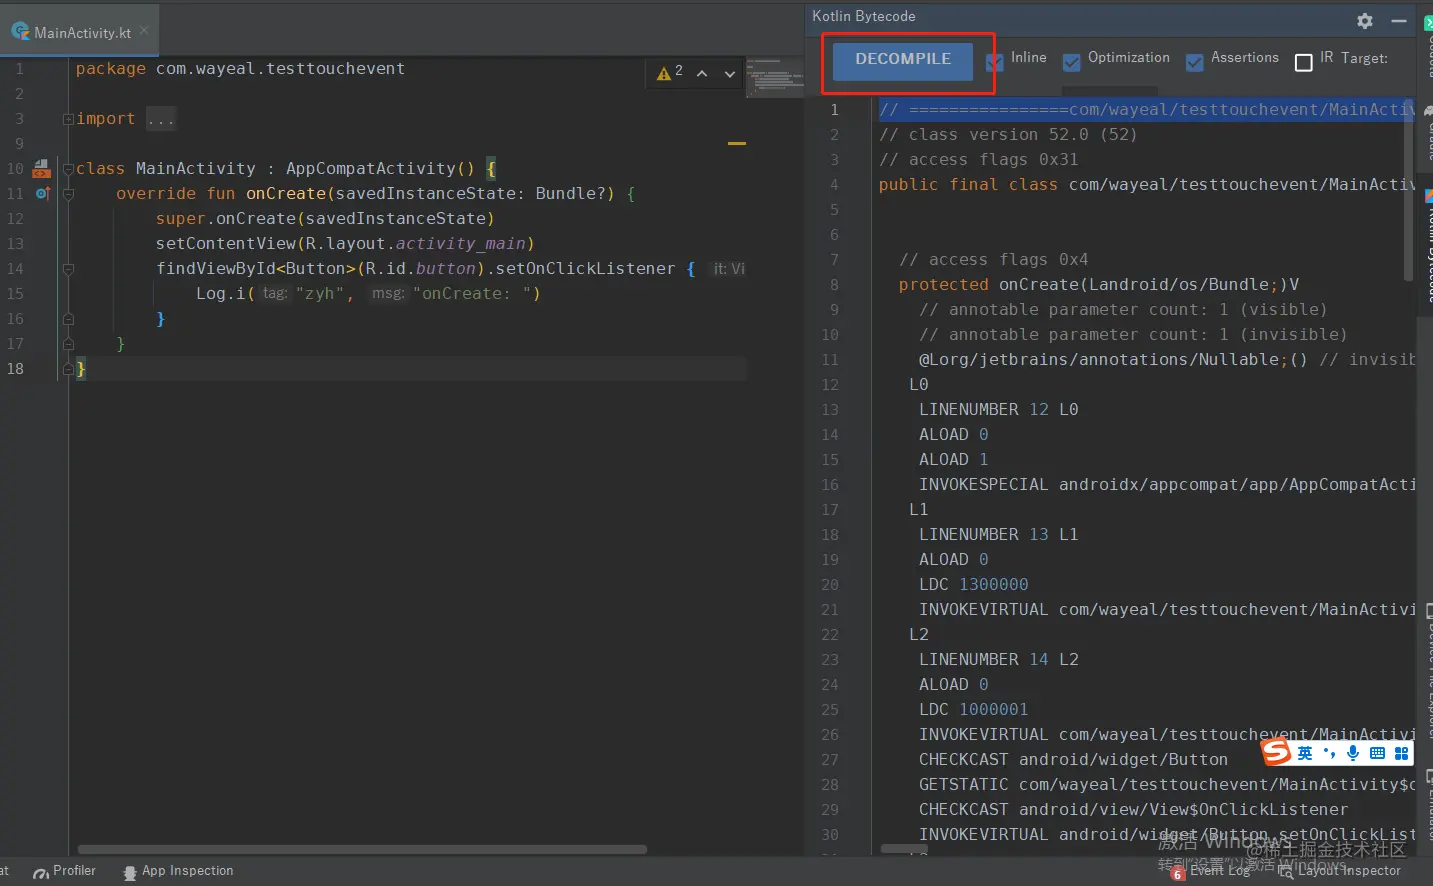Click the DECOMPILE button
This screenshot has width=1433, height=886.
[903, 60]
